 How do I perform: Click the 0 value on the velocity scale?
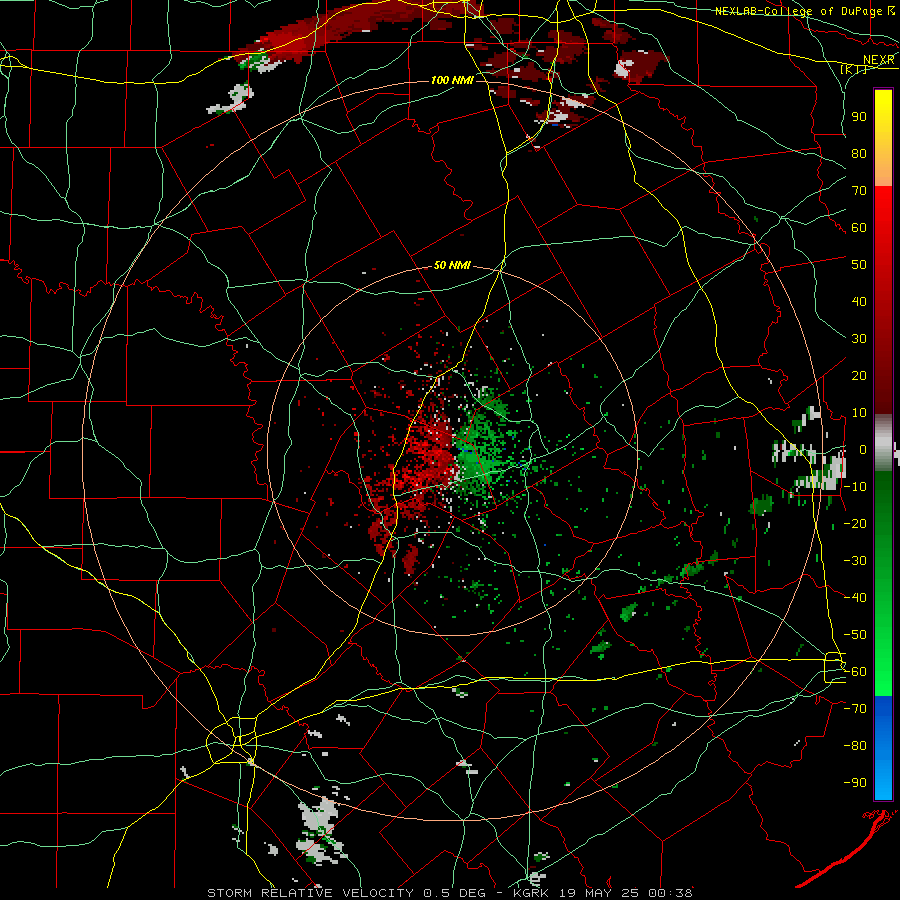tap(863, 449)
